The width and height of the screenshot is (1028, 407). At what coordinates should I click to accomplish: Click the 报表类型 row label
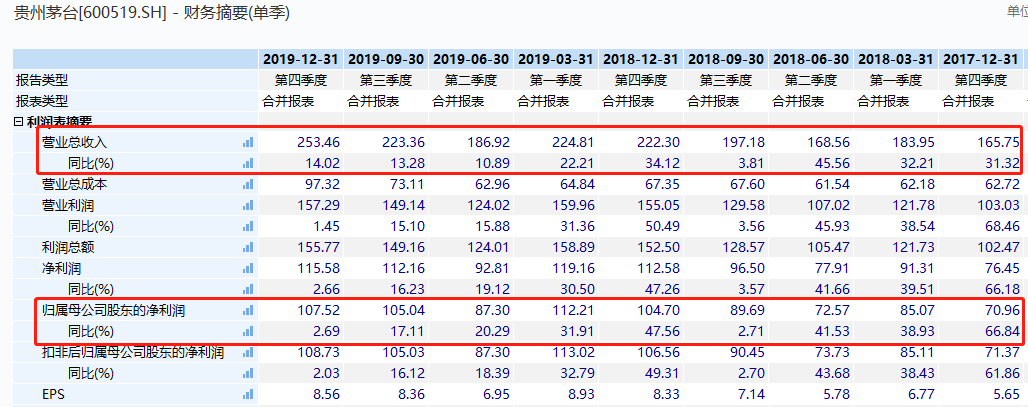[x=42, y=102]
